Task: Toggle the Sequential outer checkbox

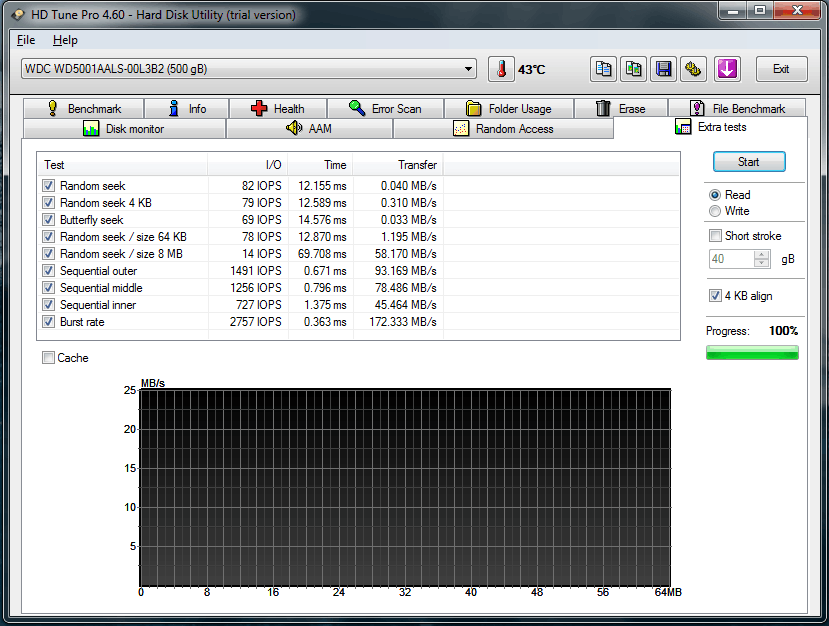Action: [x=49, y=271]
